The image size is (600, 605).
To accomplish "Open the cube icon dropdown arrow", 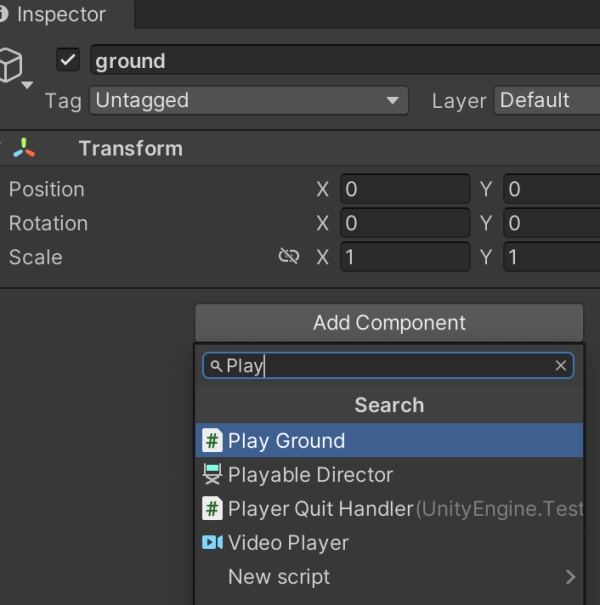I will tap(27, 85).
